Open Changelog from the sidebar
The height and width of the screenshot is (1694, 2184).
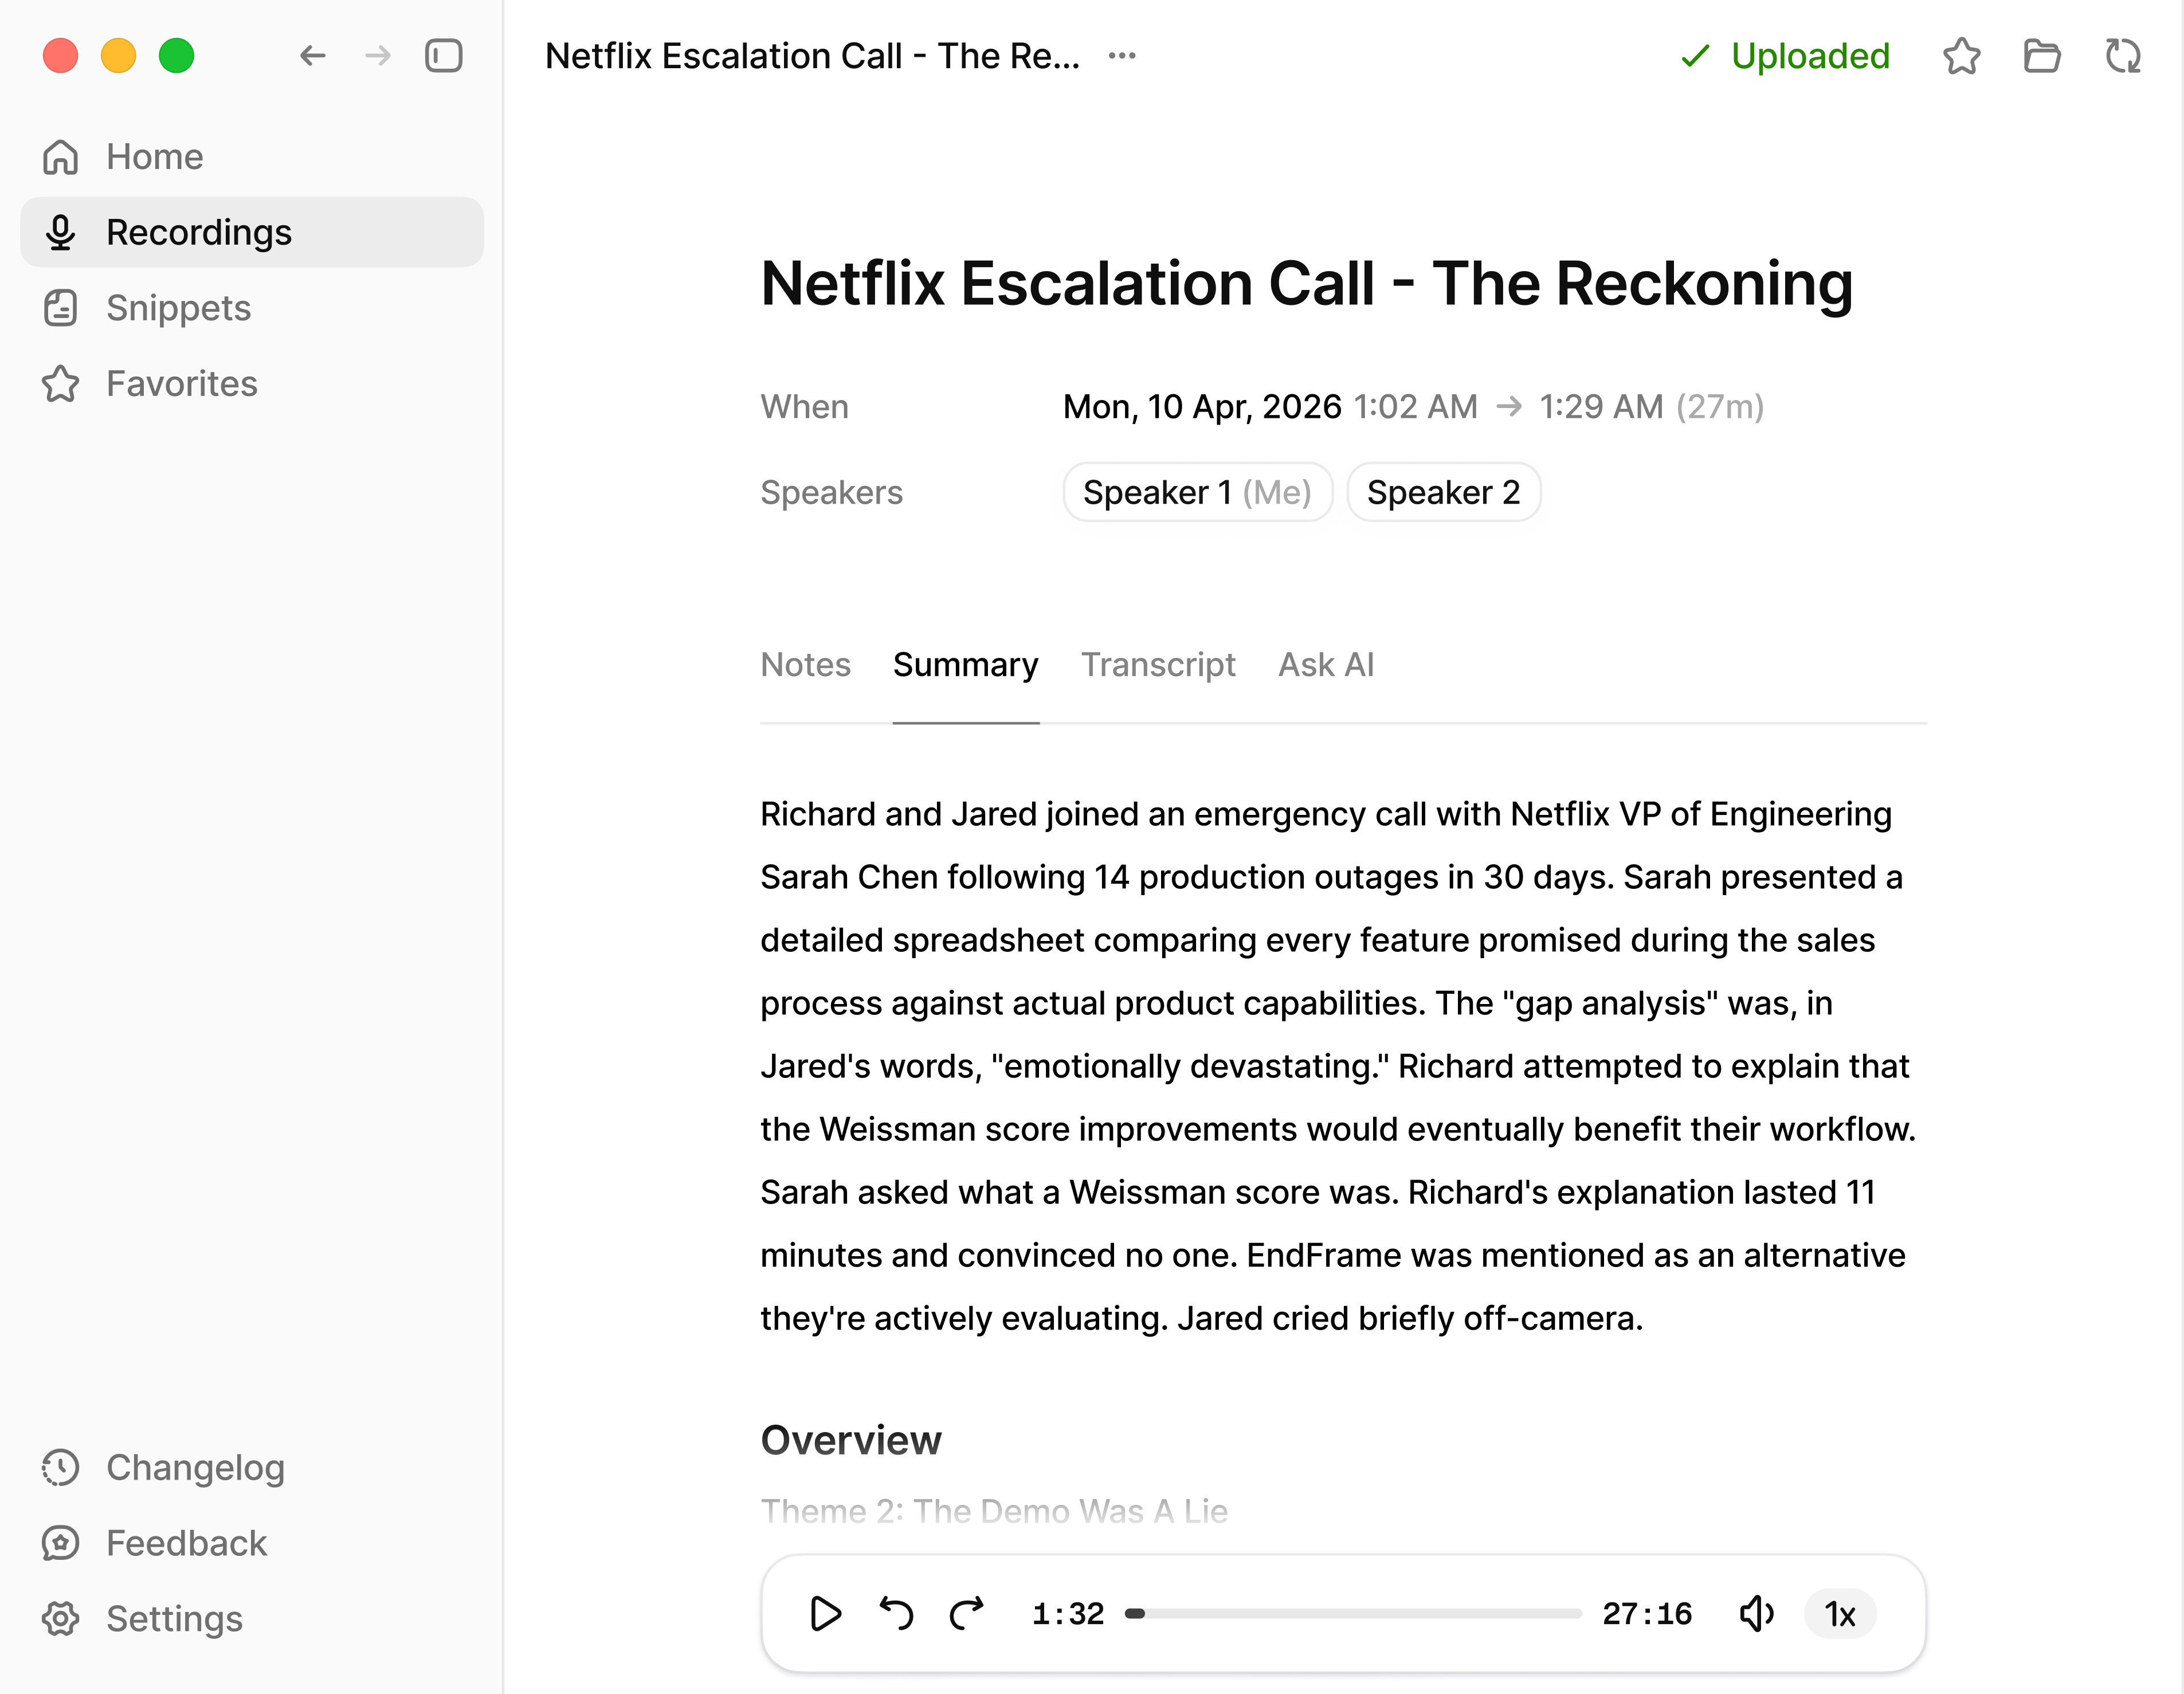(195, 1467)
